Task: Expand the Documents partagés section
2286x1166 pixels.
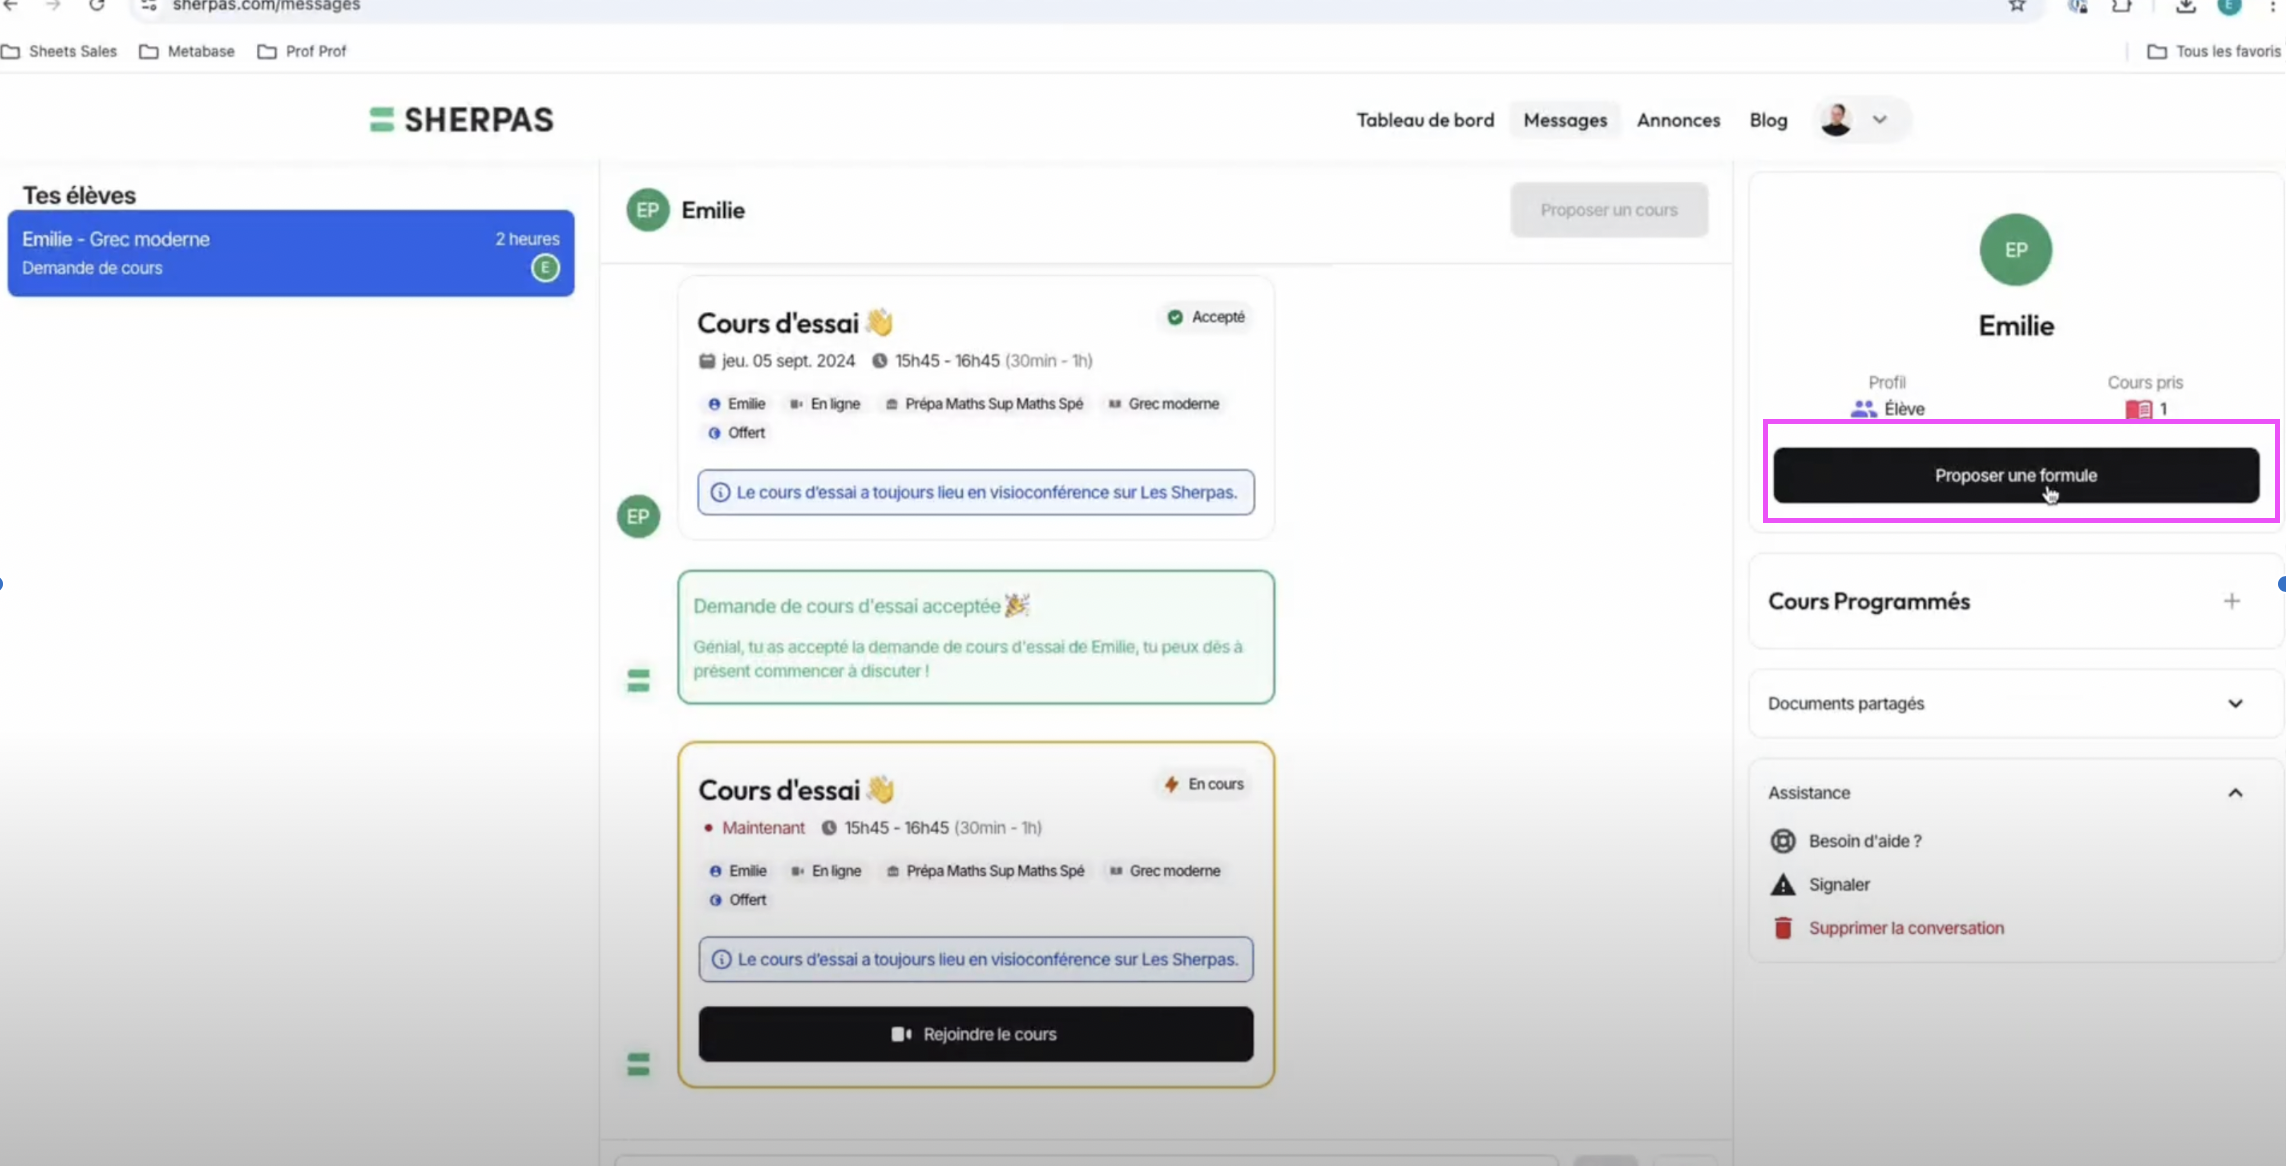Action: pyautogui.click(x=2234, y=704)
